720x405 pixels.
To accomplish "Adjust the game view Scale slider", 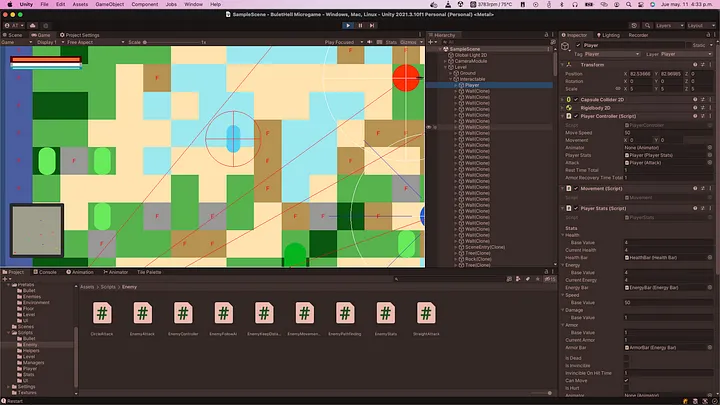I will (x=172, y=42).
